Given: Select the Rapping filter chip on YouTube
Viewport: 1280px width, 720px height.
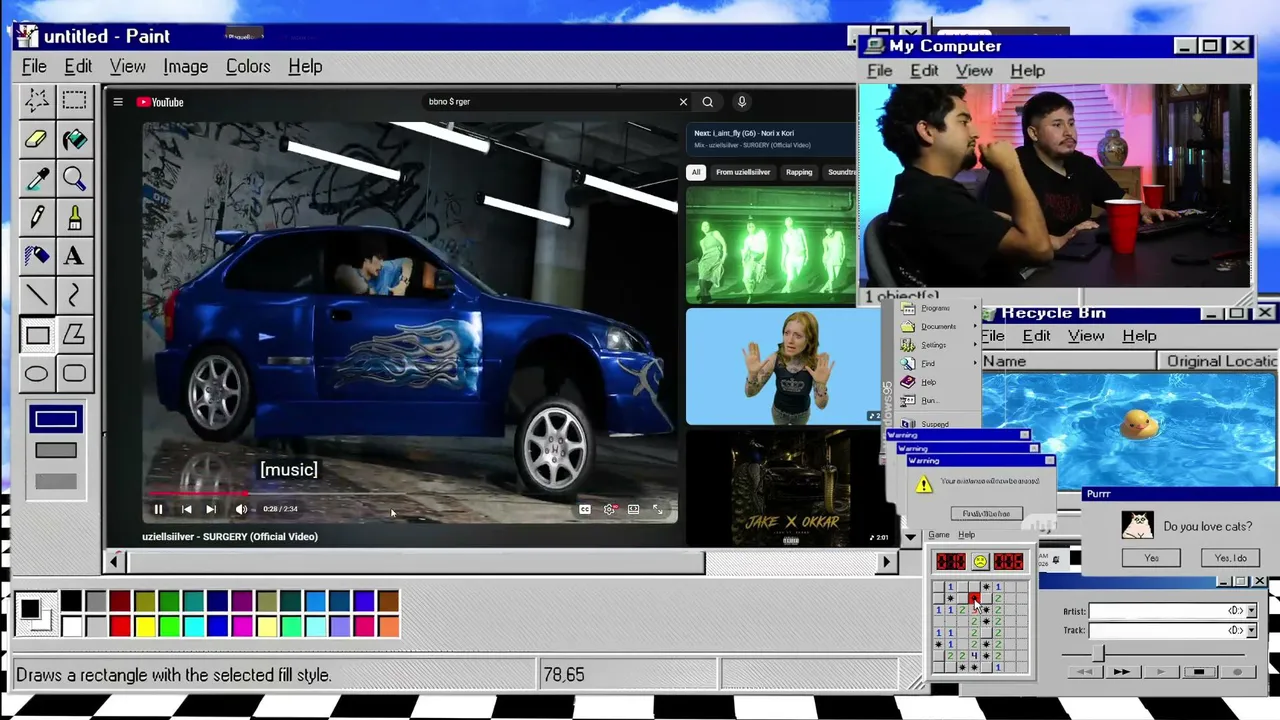Looking at the screenshot, I should (x=799, y=172).
